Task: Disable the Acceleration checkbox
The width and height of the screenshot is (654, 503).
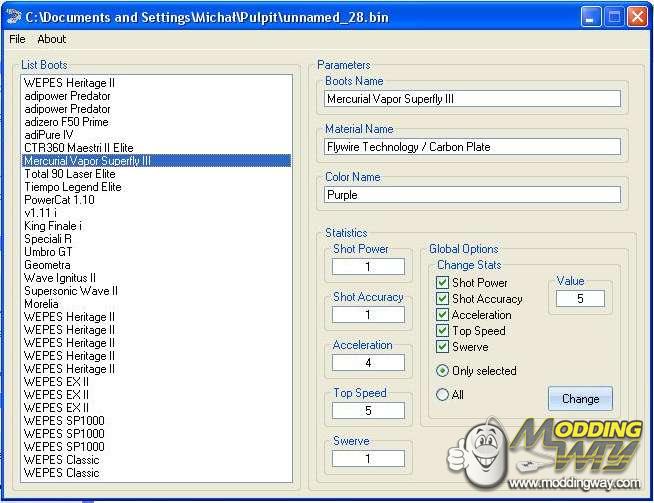Action: point(443,315)
